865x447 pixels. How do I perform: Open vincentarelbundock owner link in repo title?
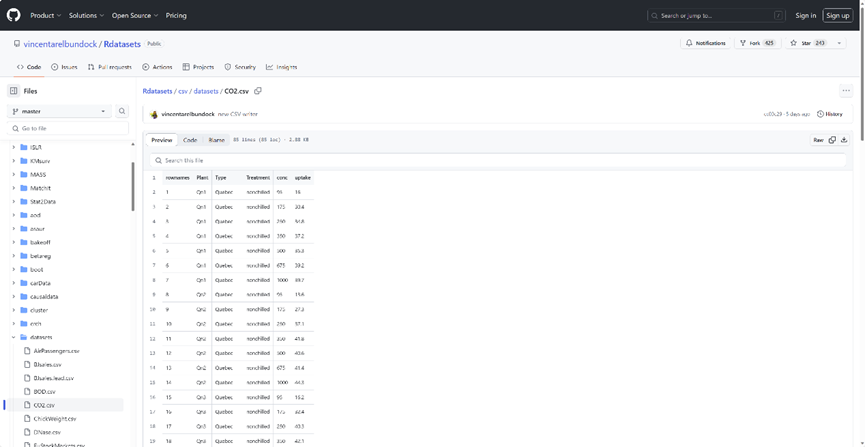pos(60,44)
